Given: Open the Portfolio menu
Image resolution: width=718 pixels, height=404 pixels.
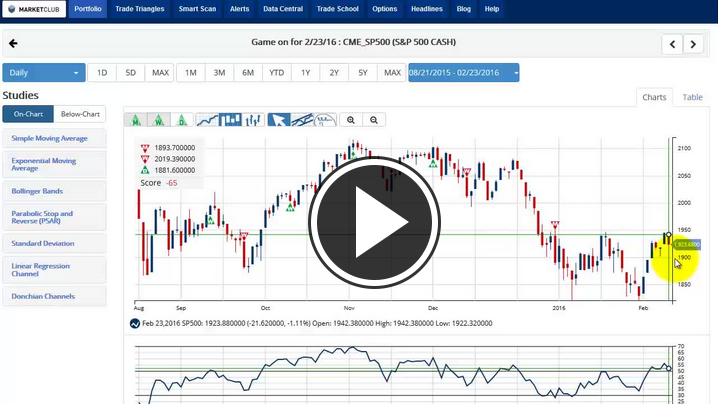Looking at the screenshot, I should [87, 9].
